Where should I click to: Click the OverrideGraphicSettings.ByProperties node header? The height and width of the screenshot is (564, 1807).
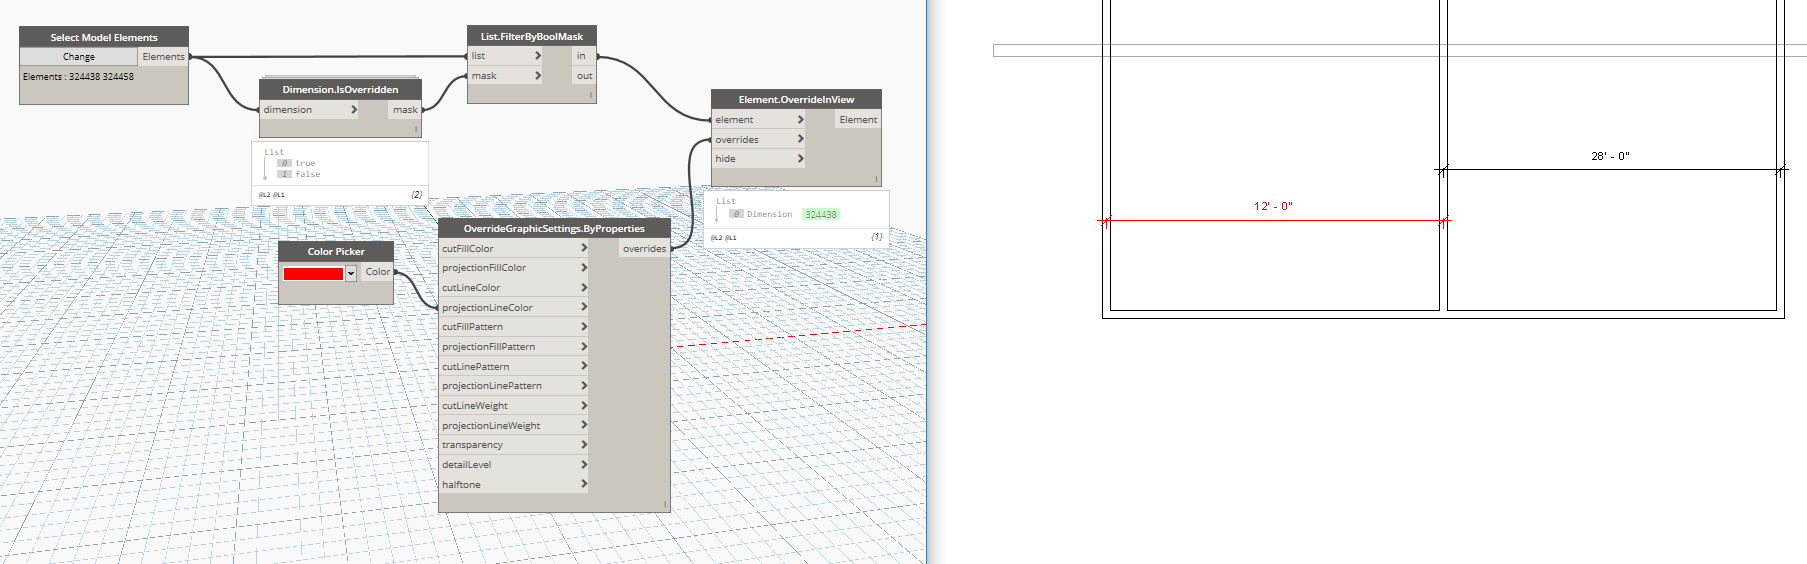tap(554, 228)
